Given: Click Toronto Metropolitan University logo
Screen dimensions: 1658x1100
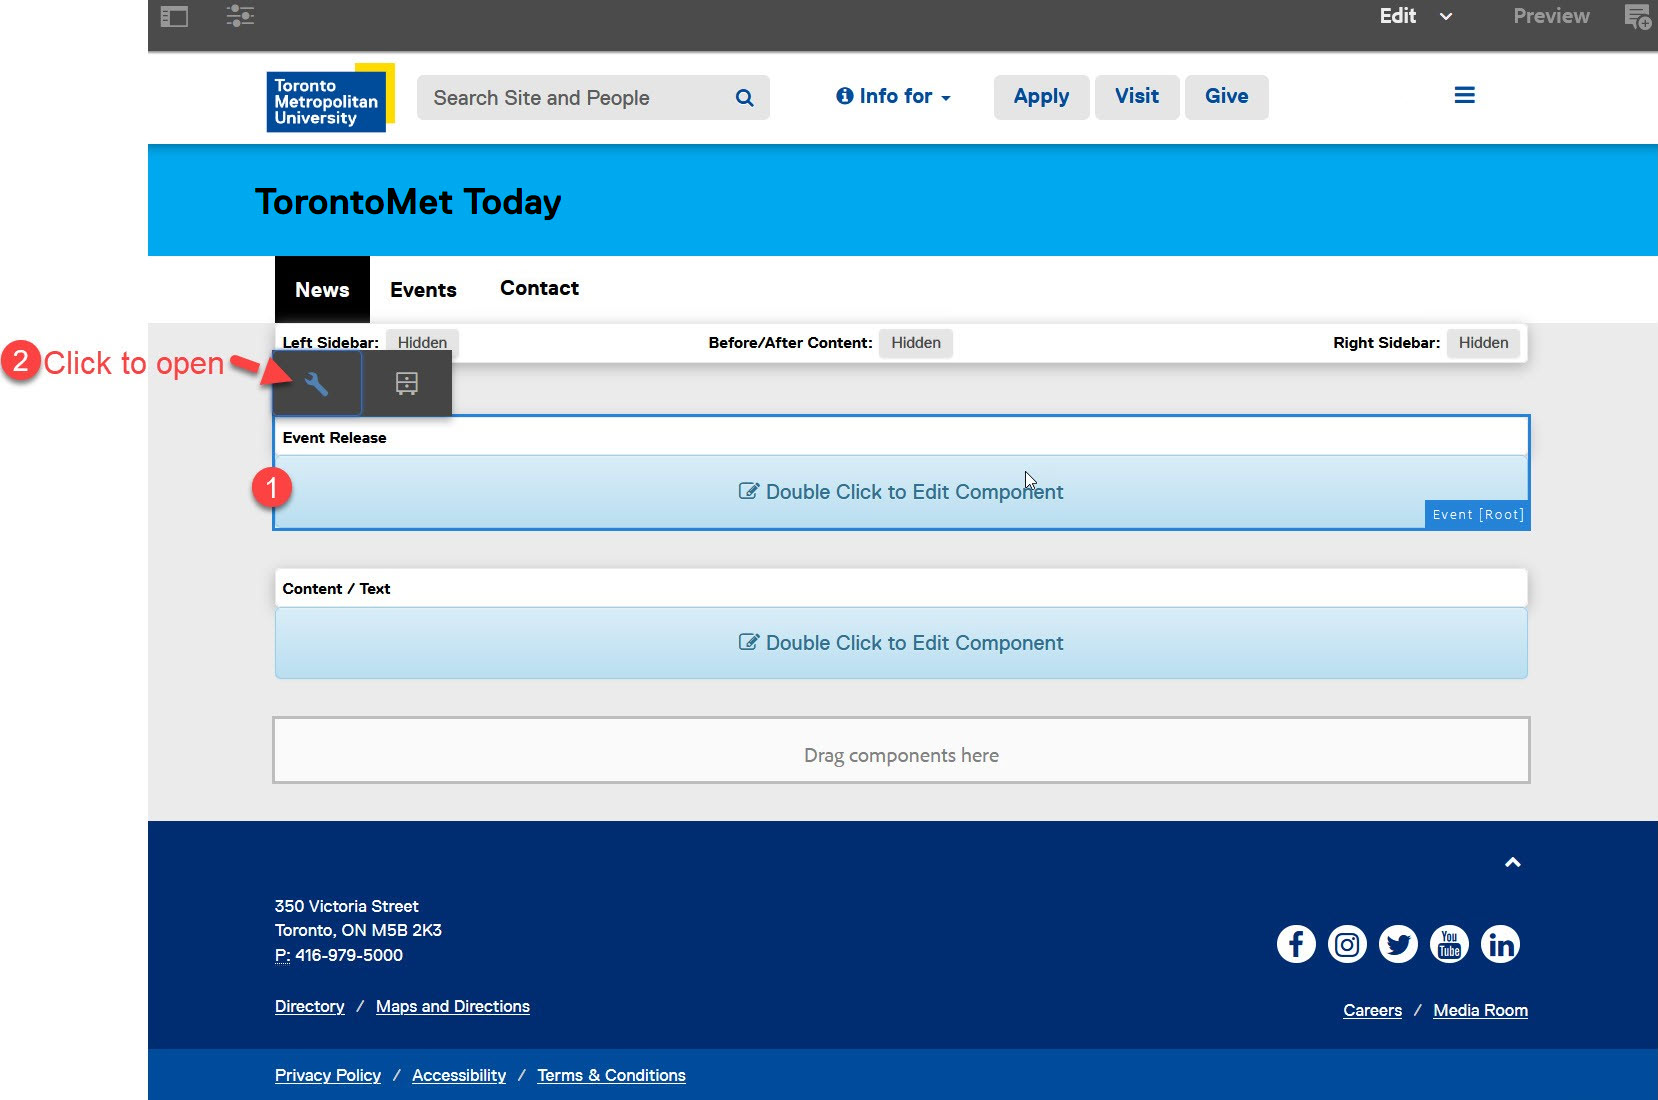Looking at the screenshot, I should 330,98.
